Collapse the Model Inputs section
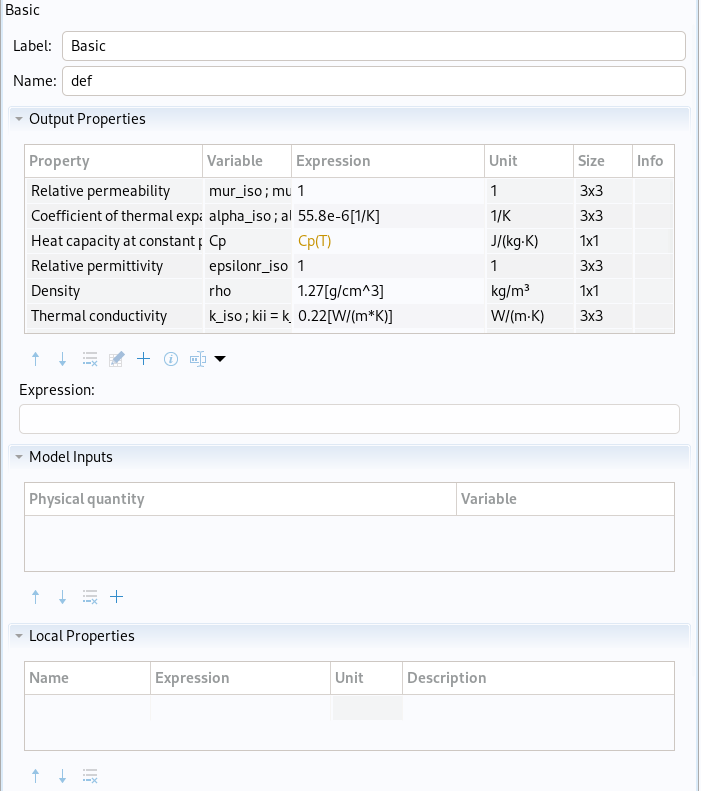The image size is (701, 791). click(x=18, y=457)
